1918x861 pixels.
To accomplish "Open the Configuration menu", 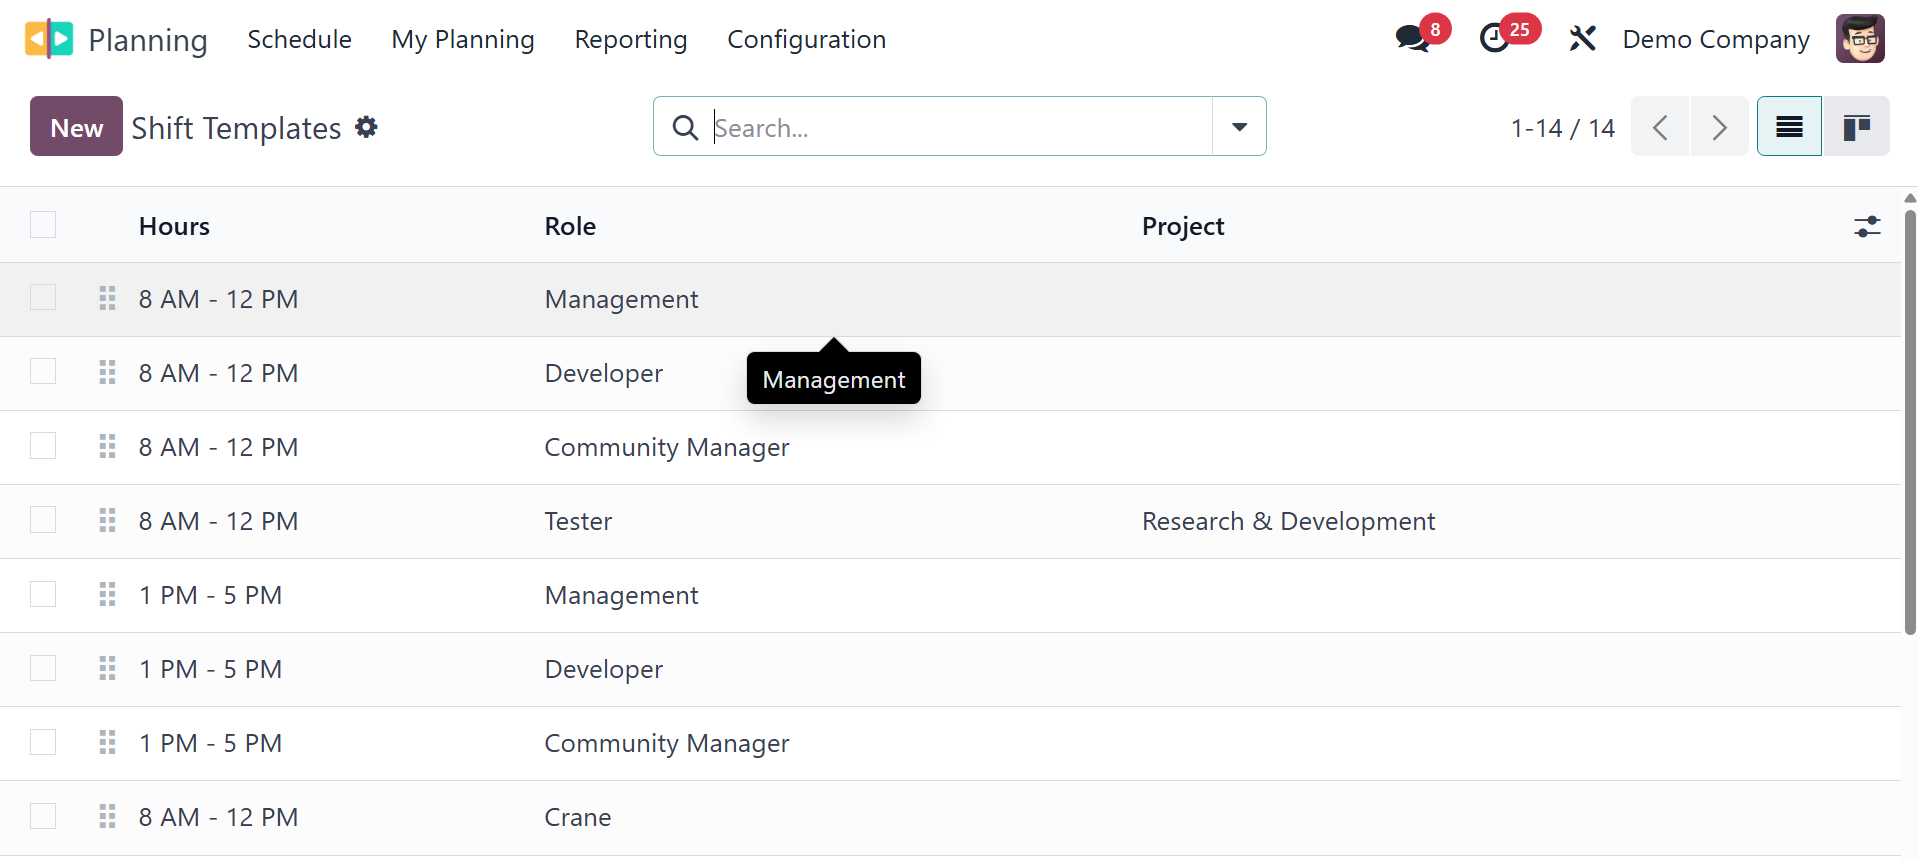I will (806, 39).
